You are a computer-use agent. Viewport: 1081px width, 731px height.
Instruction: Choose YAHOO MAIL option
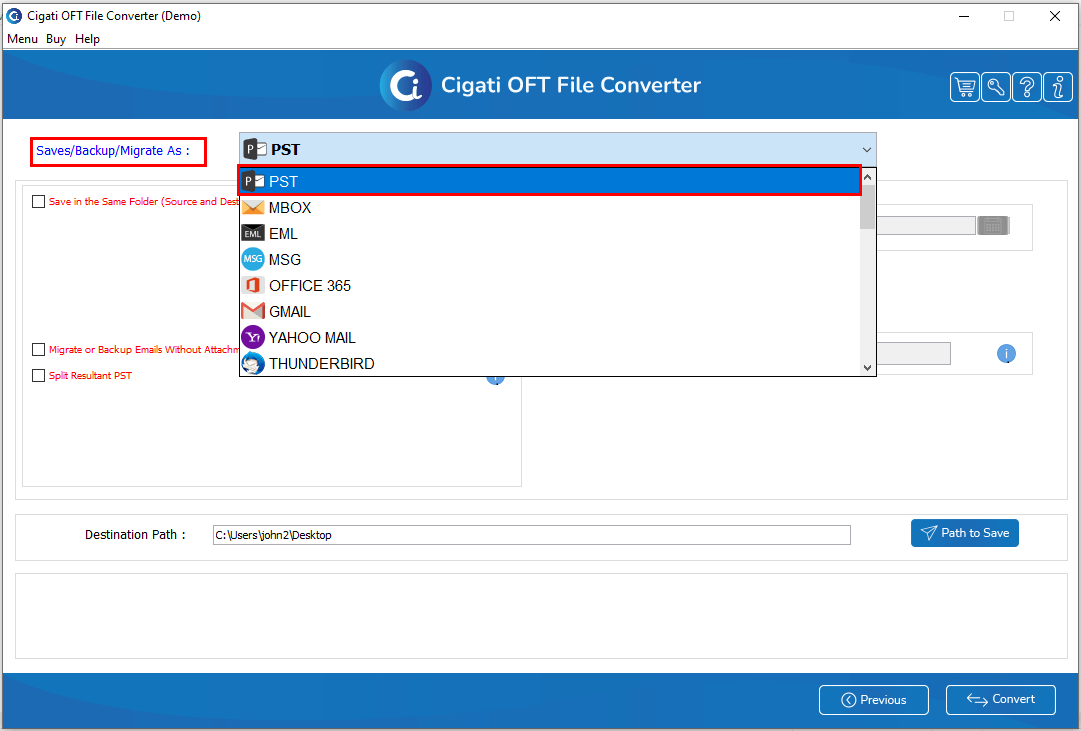[549, 338]
